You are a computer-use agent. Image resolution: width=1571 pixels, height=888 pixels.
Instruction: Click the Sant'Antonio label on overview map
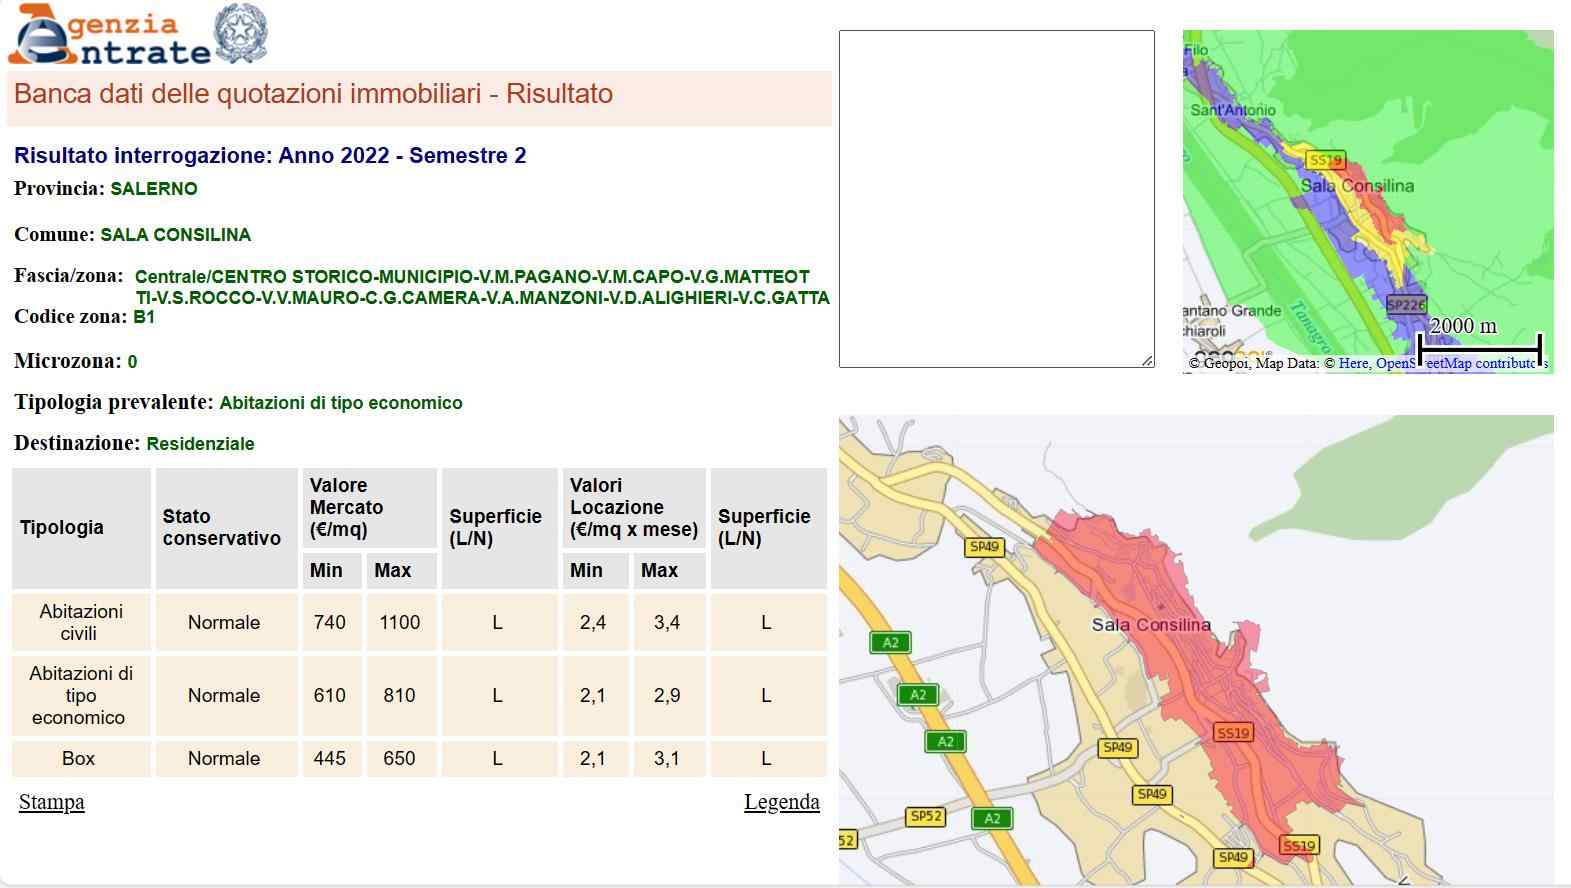[1232, 110]
